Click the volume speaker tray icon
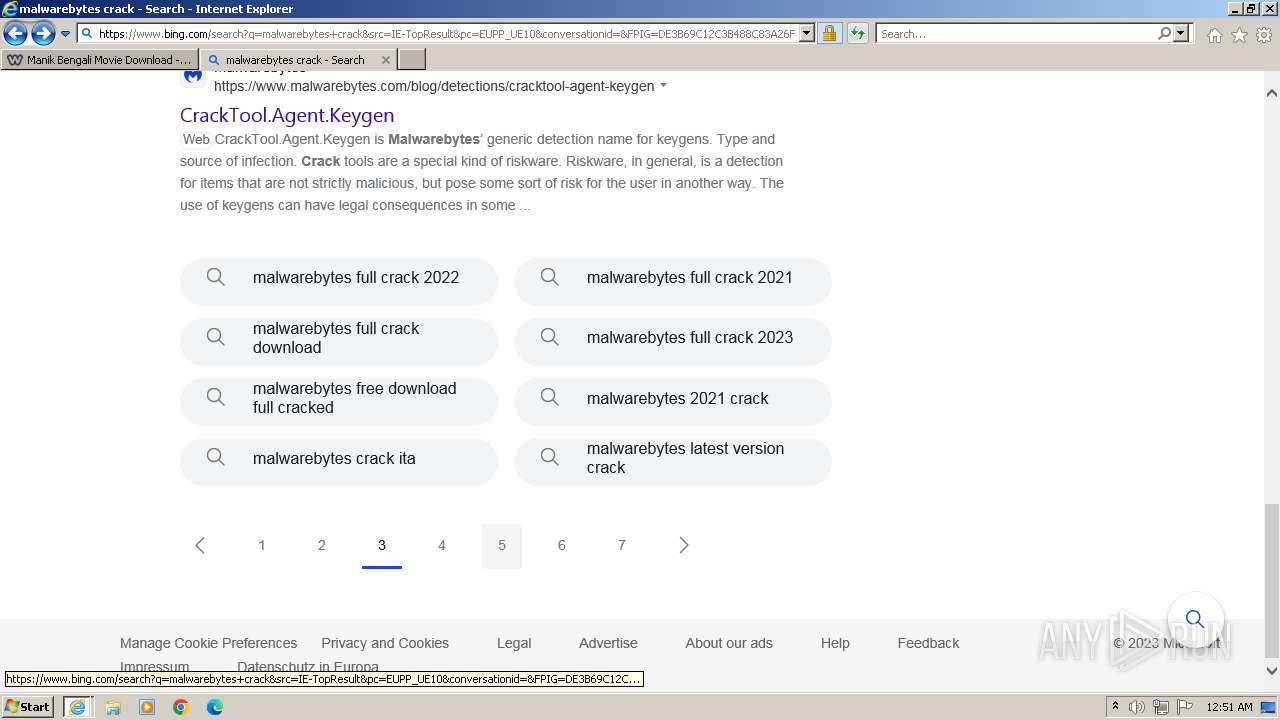 point(1137,707)
